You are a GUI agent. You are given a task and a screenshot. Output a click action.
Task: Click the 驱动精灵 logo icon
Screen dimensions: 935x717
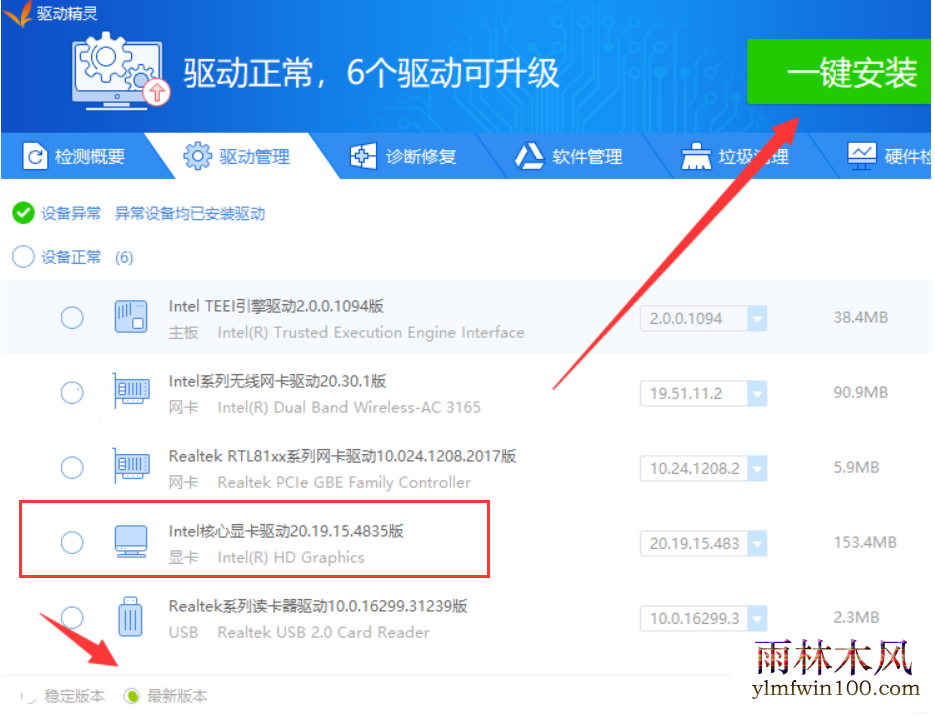(x=18, y=13)
